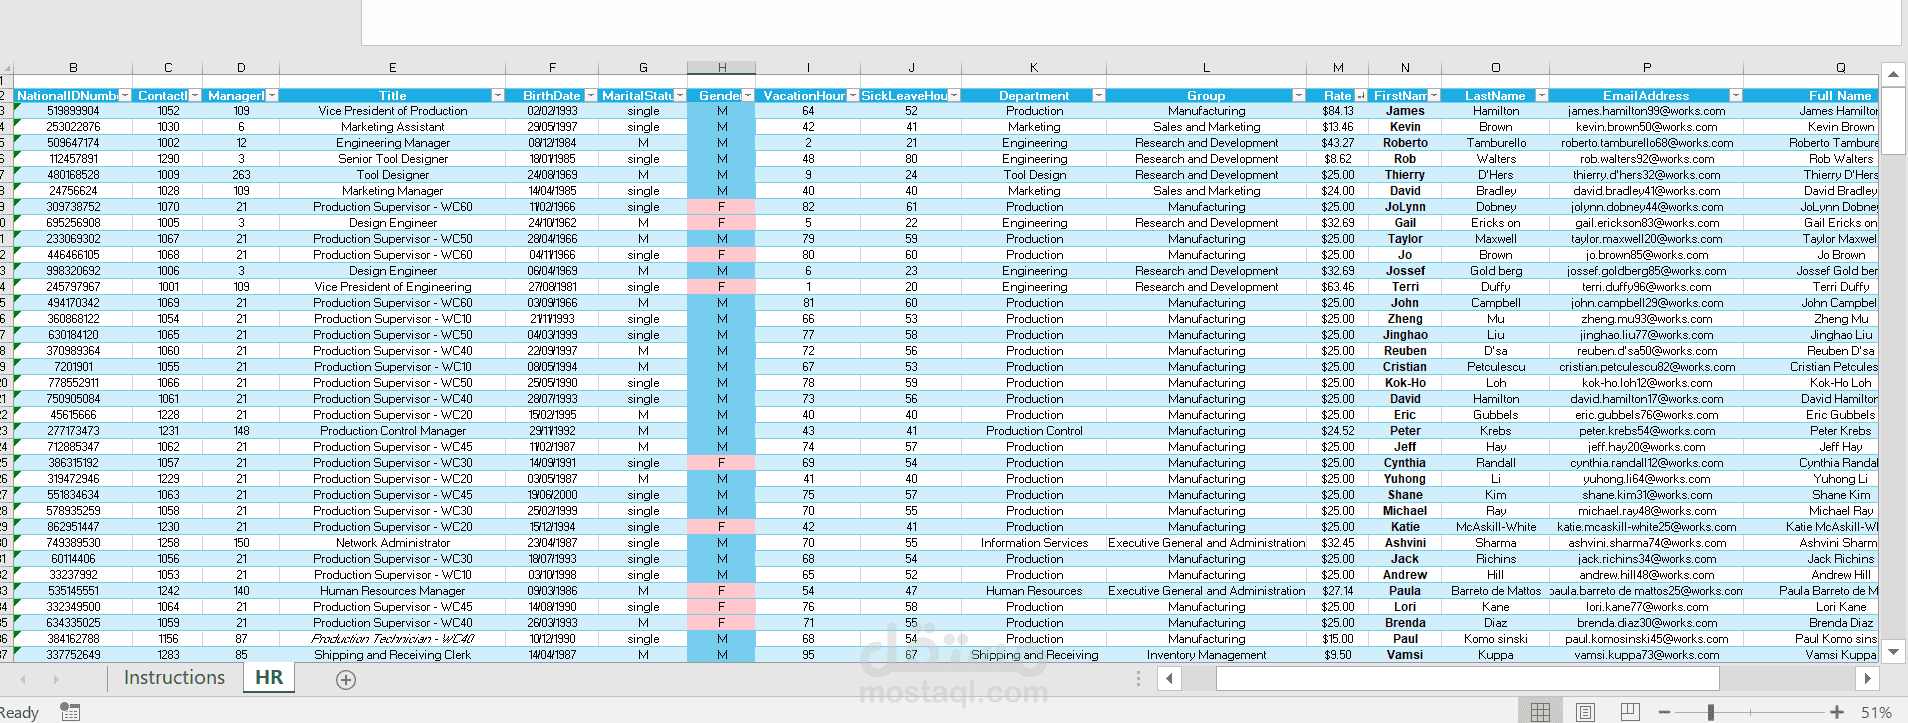
Task: Click the cell 'Vice President of Production'
Action: 393,111
